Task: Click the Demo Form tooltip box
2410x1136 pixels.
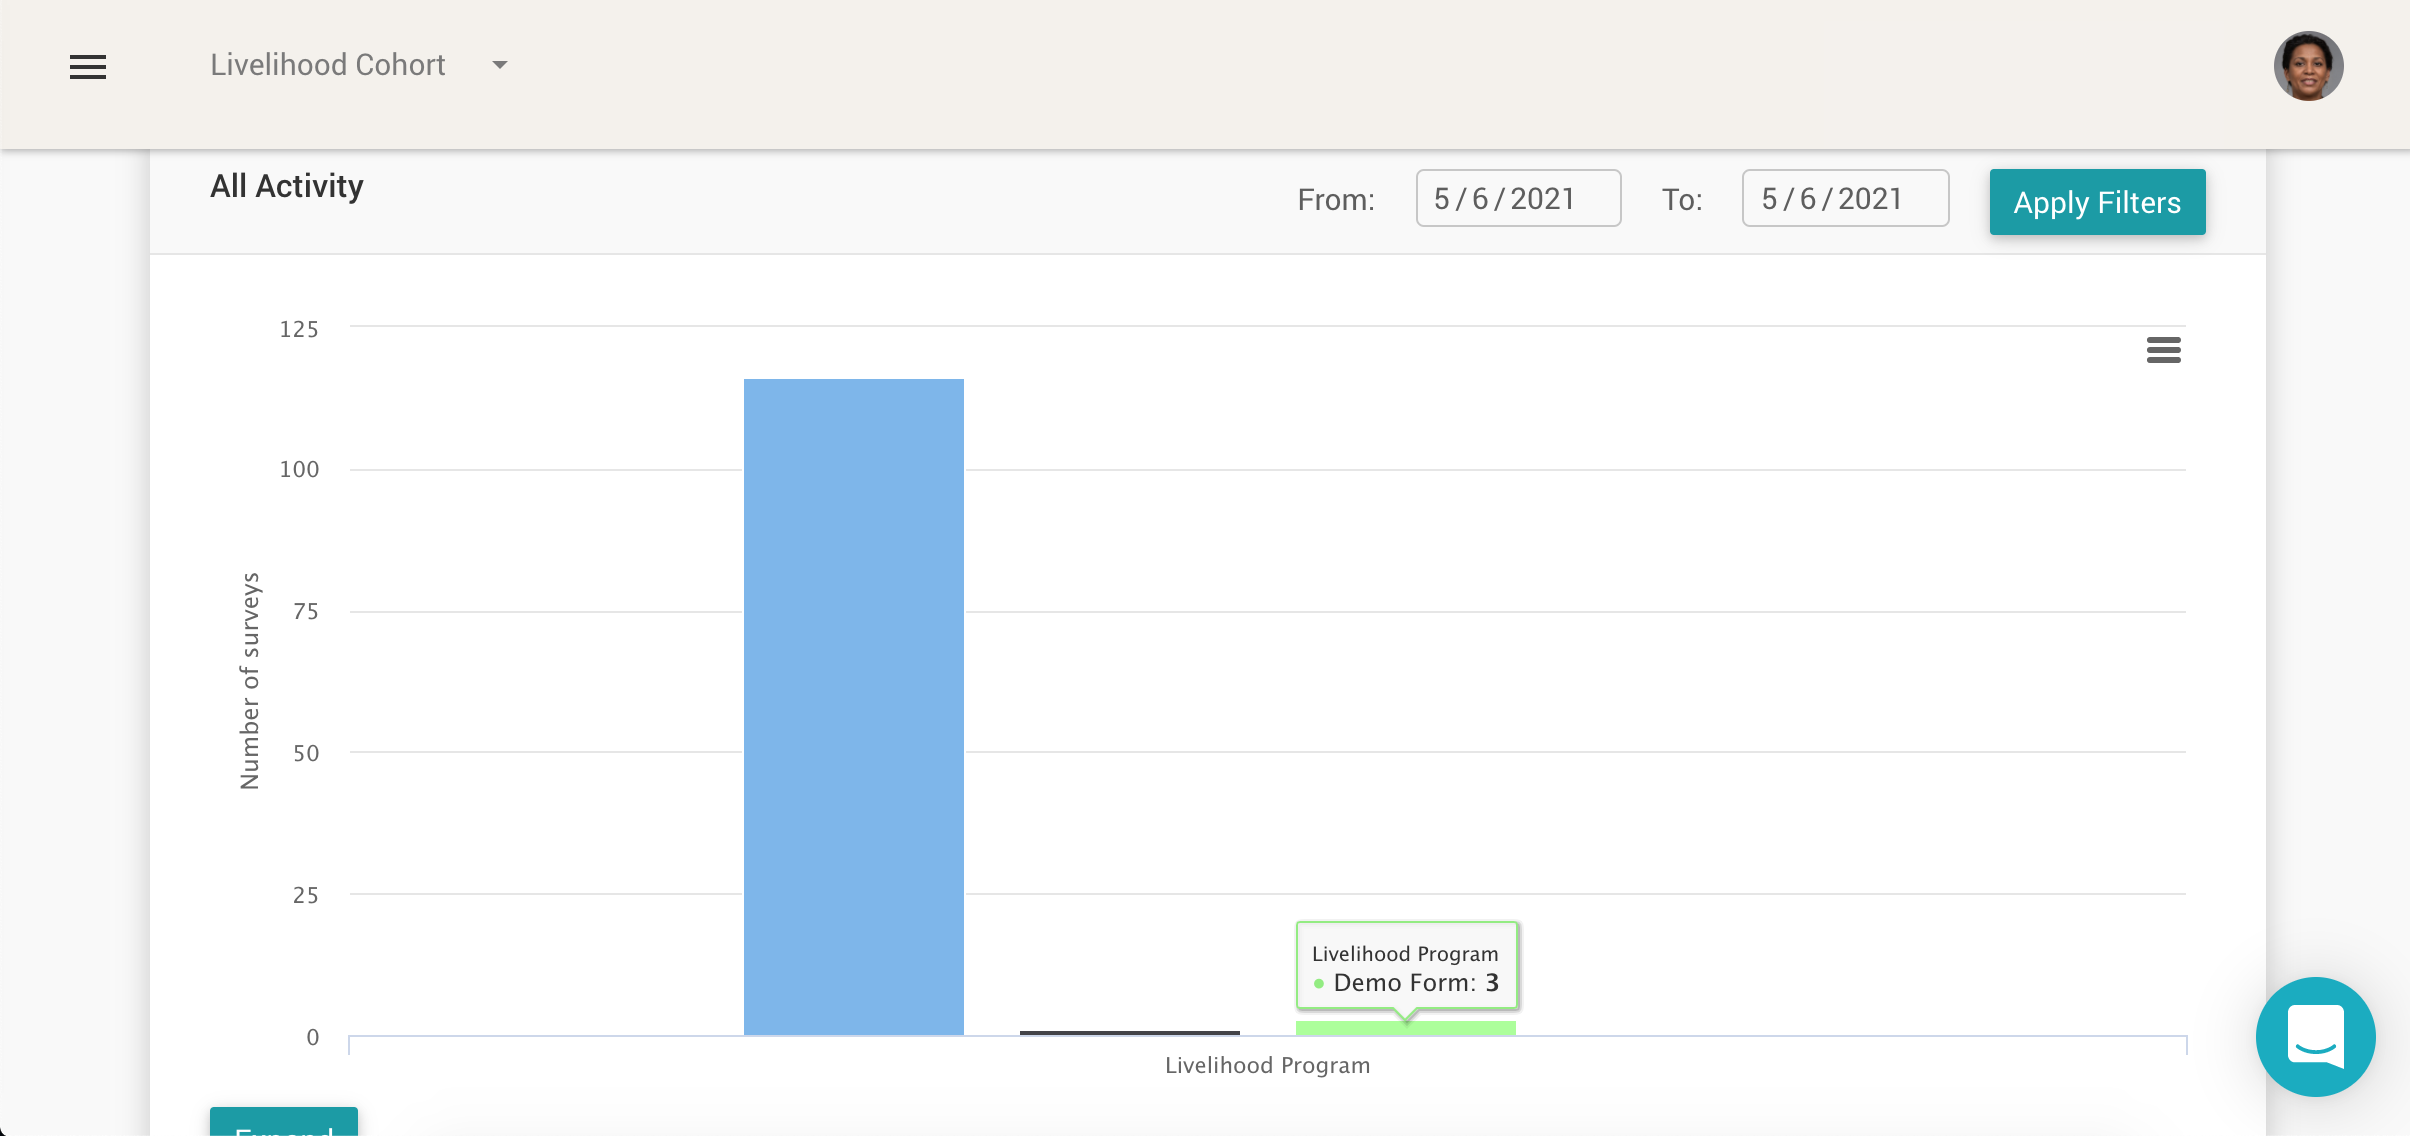Action: click(x=1406, y=965)
